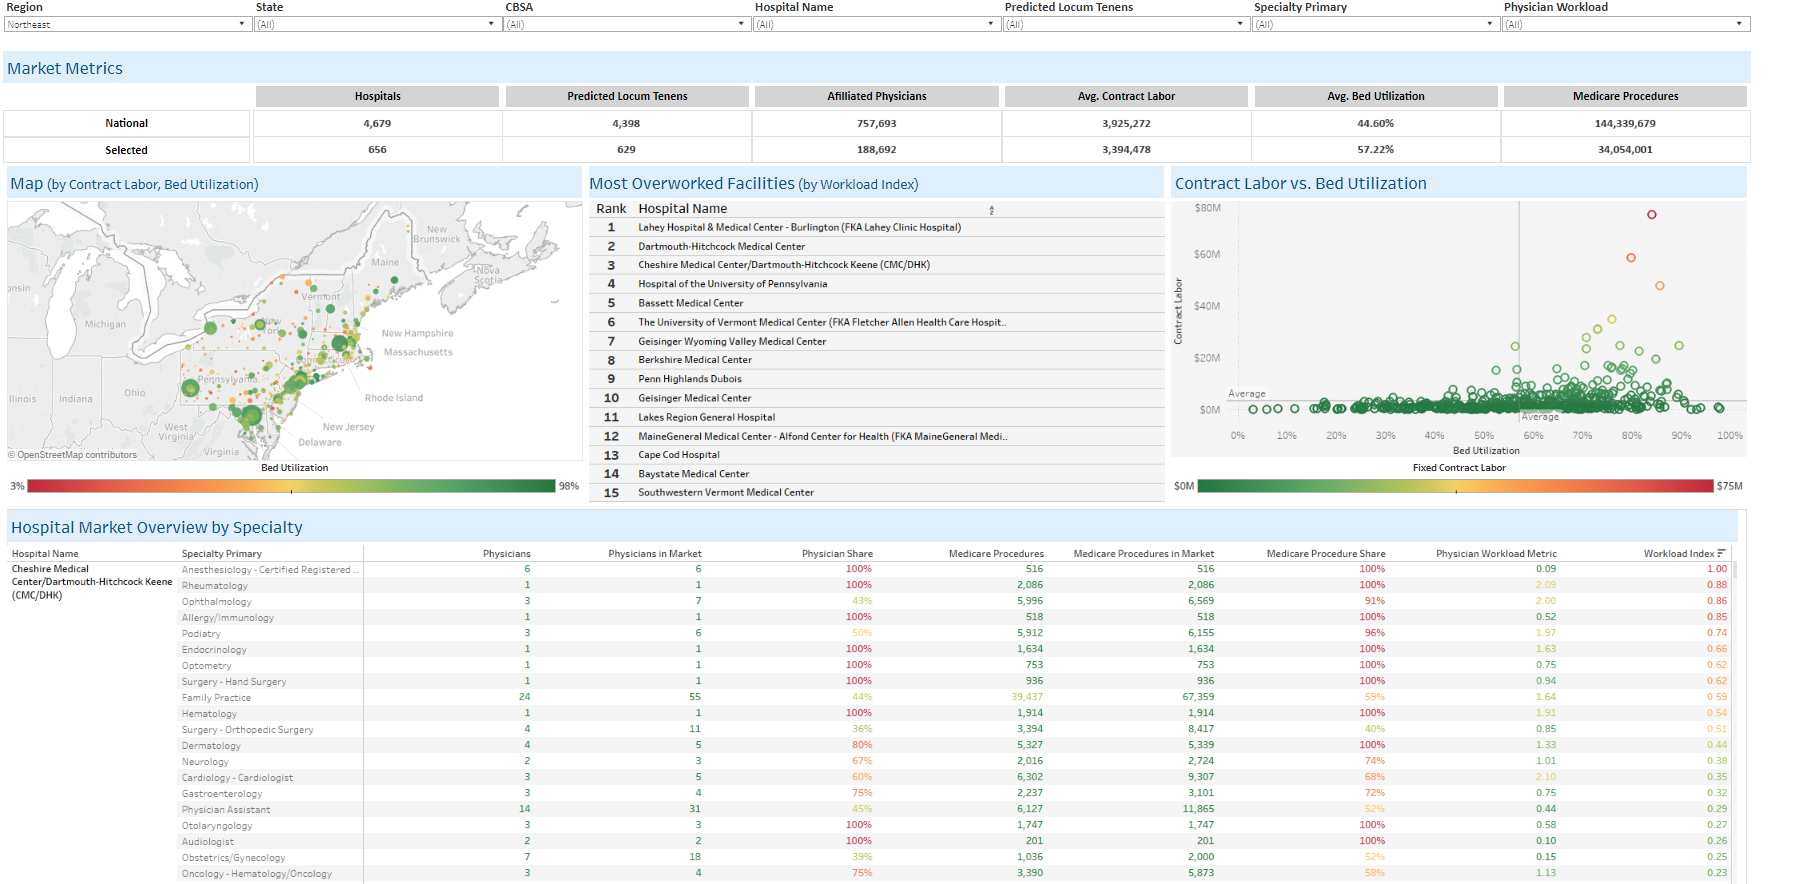Image resolution: width=1793 pixels, height=884 pixels.
Task: Open the Hospital Name filter dropdown
Action: click(x=877, y=24)
